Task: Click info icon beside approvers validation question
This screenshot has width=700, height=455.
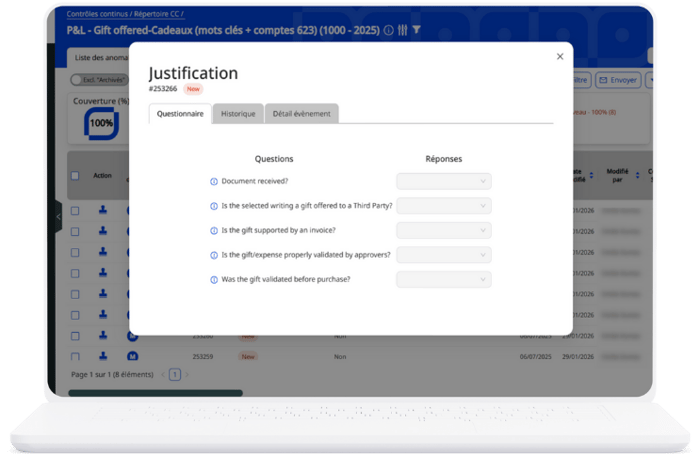Action: coord(214,255)
